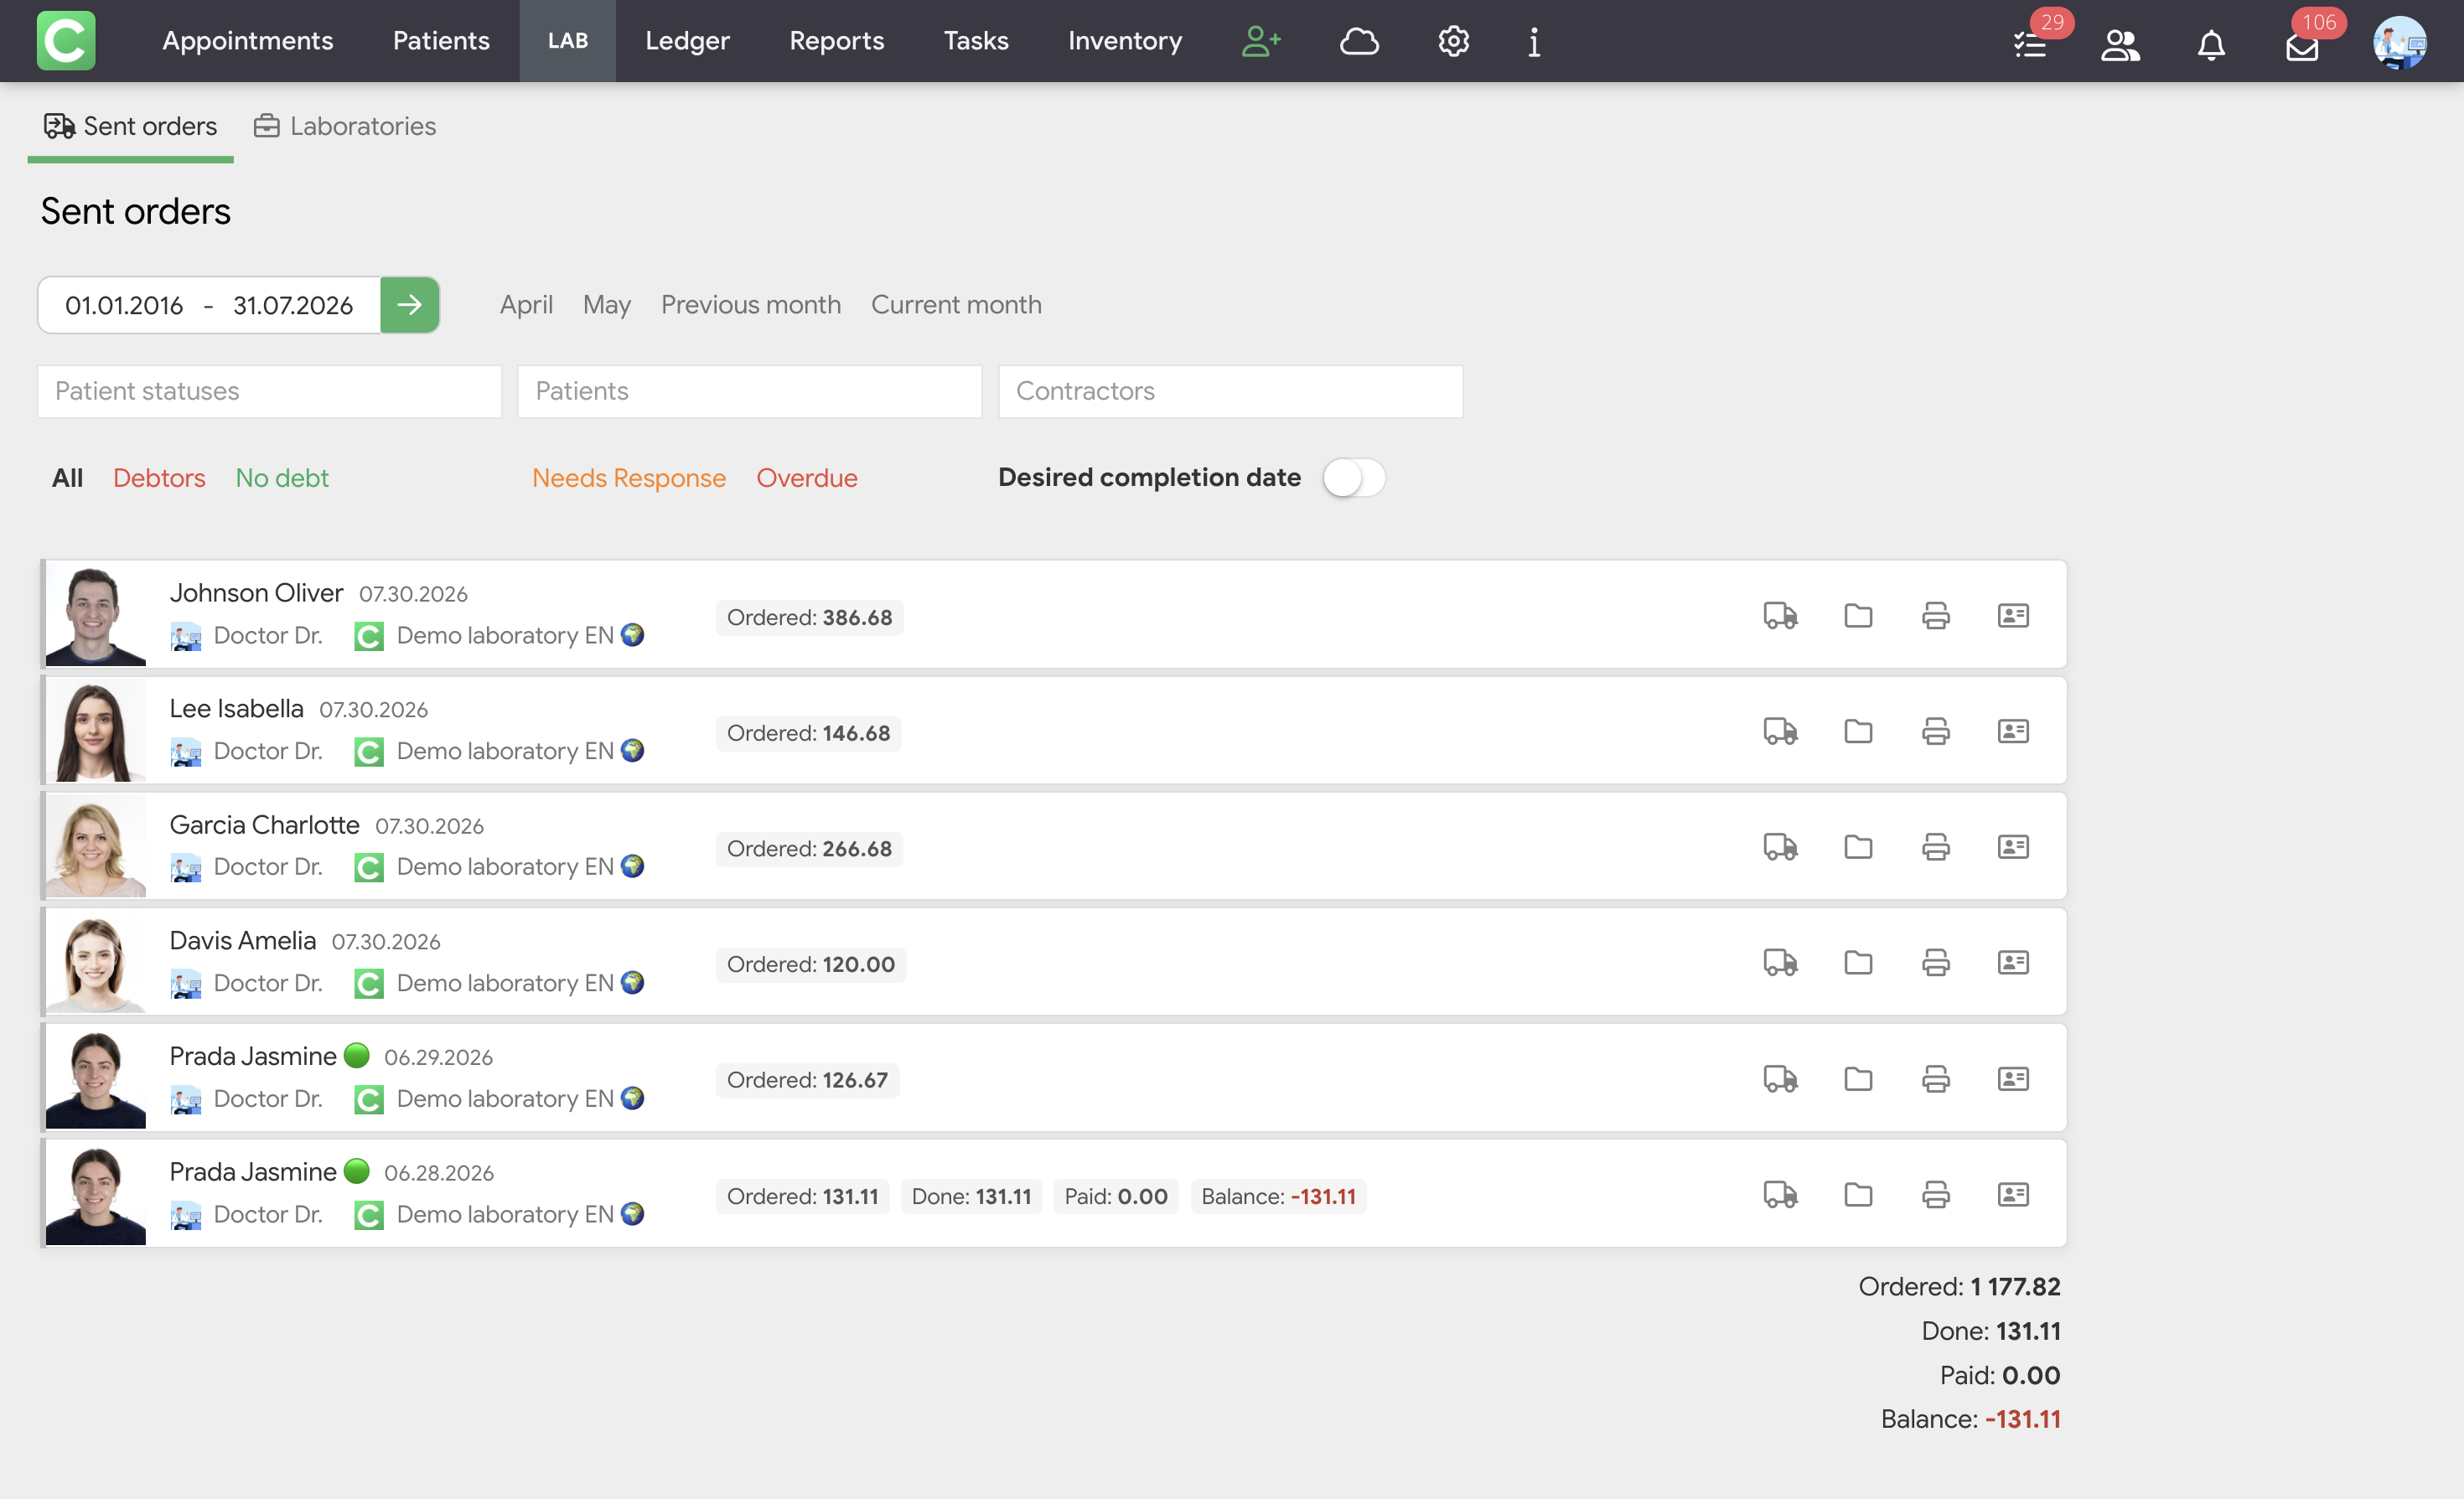The image size is (2464, 1499).
Task: Open folder icon for Lee Isabella order
Action: pyautogui.click(x=1858, y=731)
